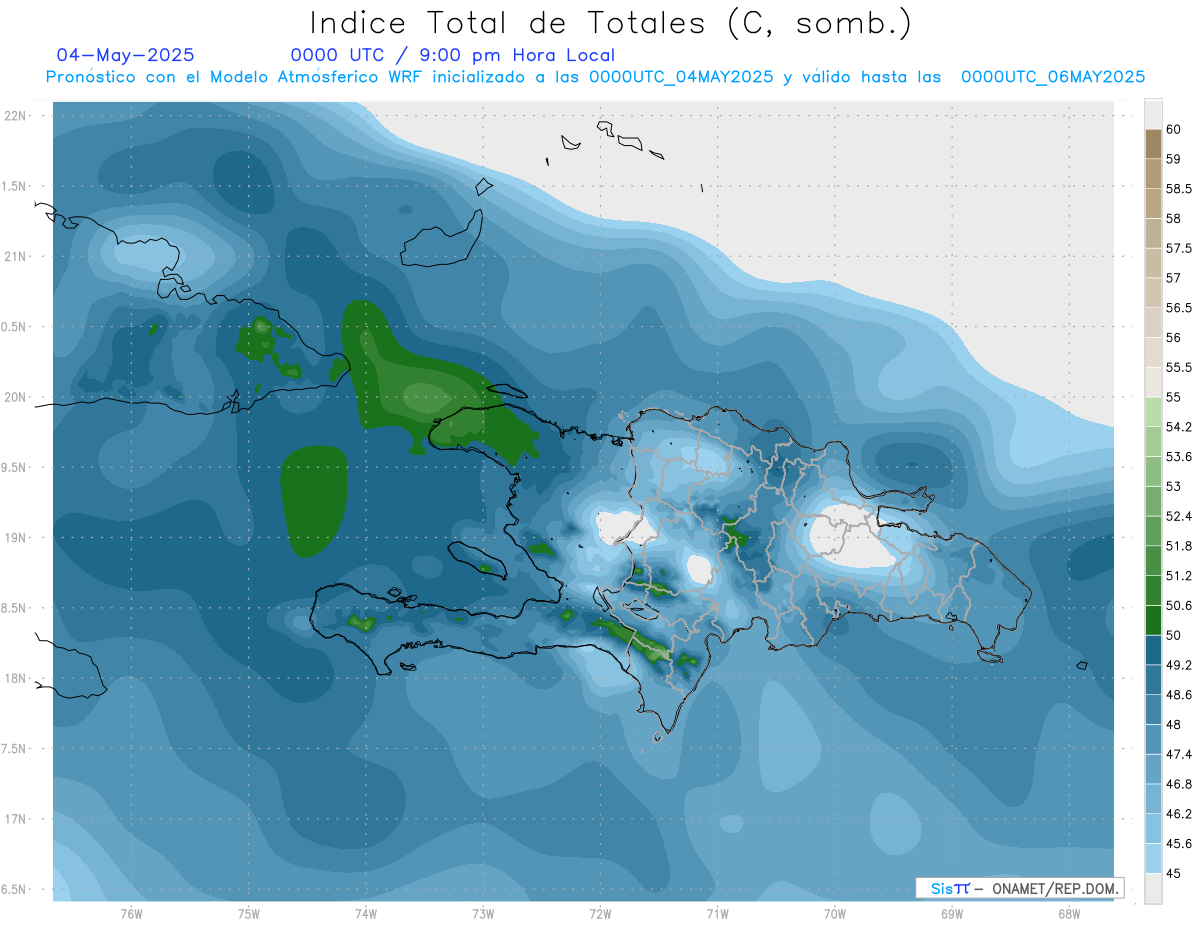Screen dimensions: 1200x927
Task: Click the longitude label '76W'
Action: (131, 913)
